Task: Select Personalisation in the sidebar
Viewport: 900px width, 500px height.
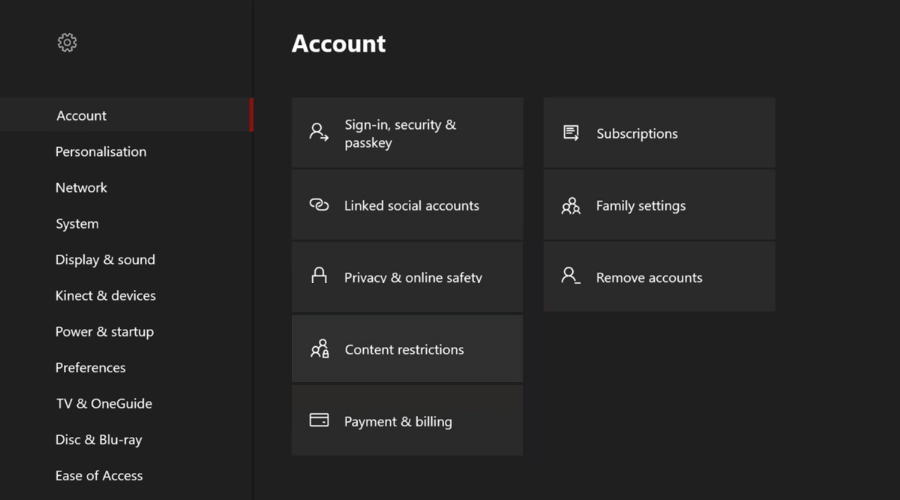Action: [x=101, y=152]
